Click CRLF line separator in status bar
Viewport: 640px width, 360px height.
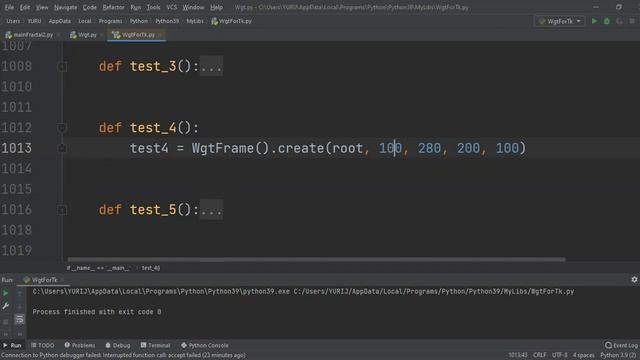pos(539,356)
